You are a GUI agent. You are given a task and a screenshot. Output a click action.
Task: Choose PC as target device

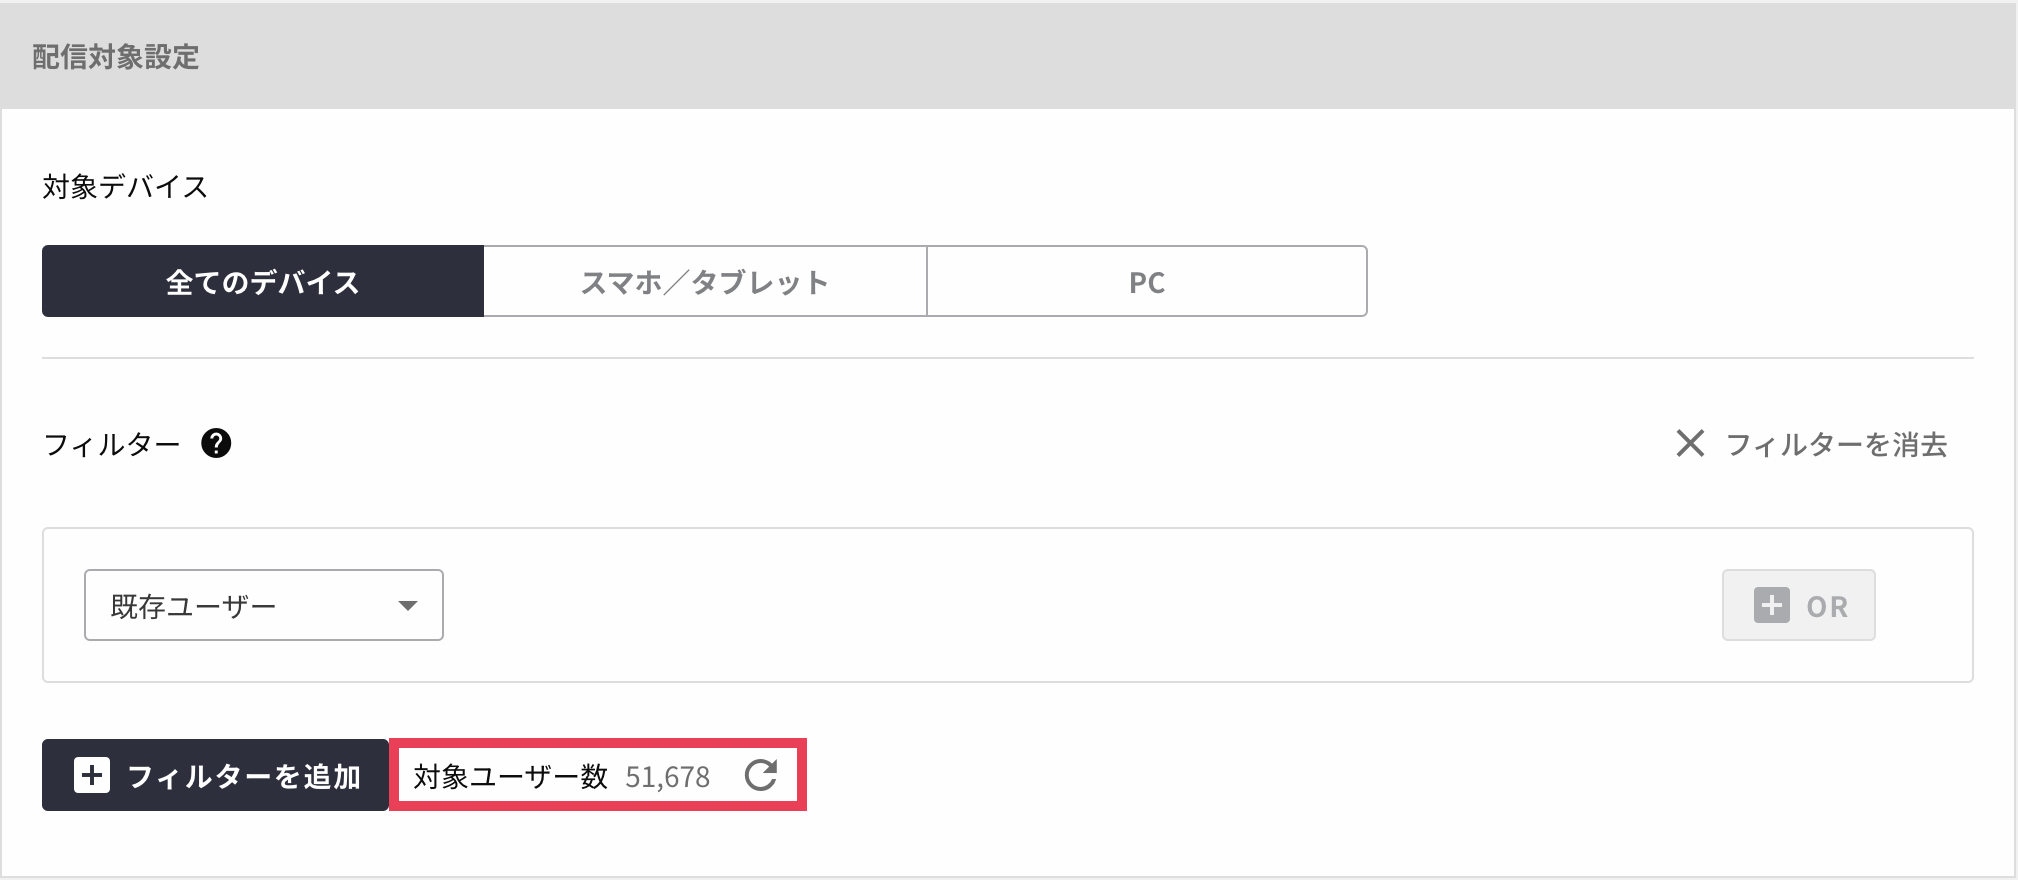pos(1147,282)
